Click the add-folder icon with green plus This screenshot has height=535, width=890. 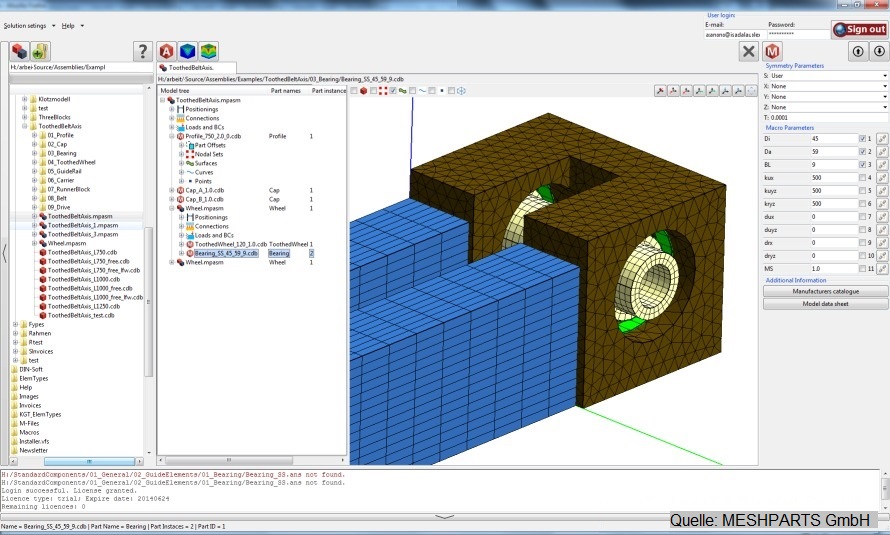click(x=39, y=51)
